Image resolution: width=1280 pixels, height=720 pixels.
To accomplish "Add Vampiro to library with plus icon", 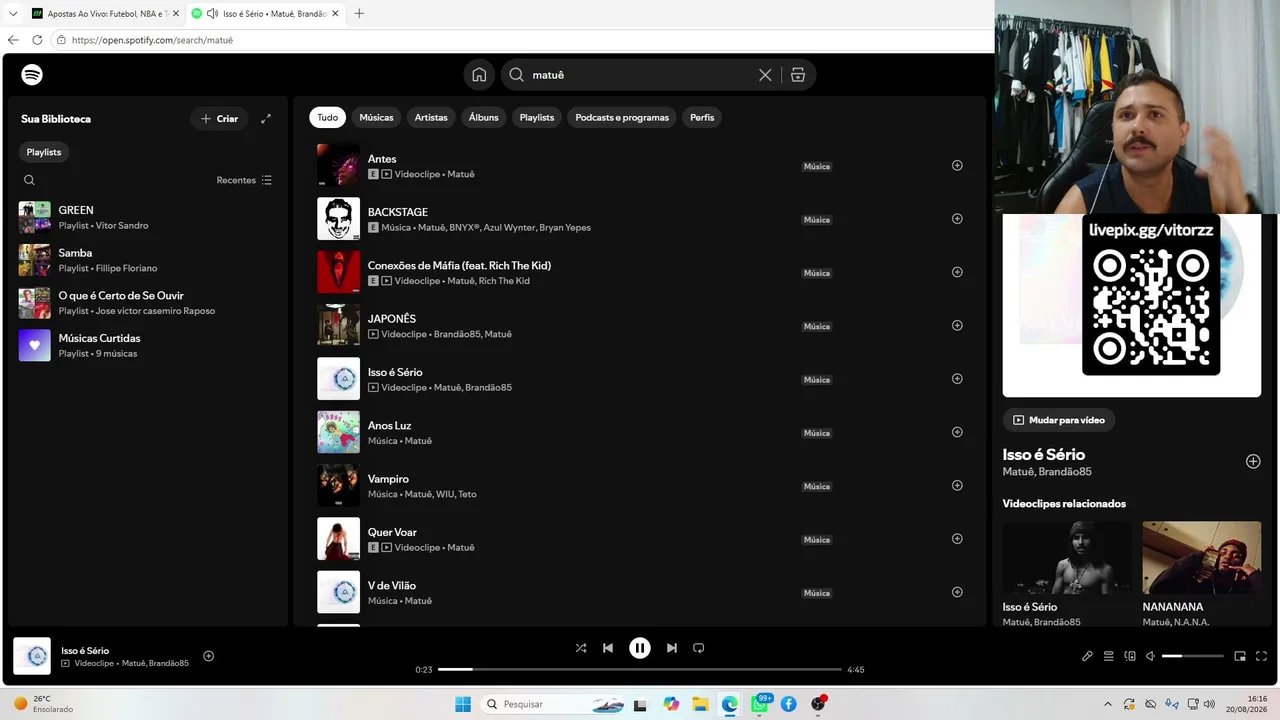I will point(957,486).
